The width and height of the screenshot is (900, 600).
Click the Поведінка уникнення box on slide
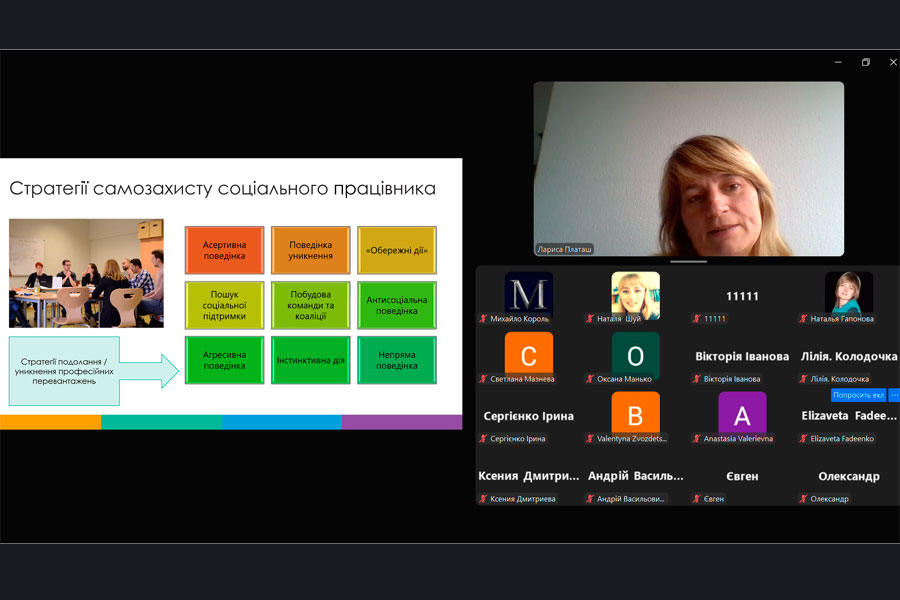tap(311, 250)
